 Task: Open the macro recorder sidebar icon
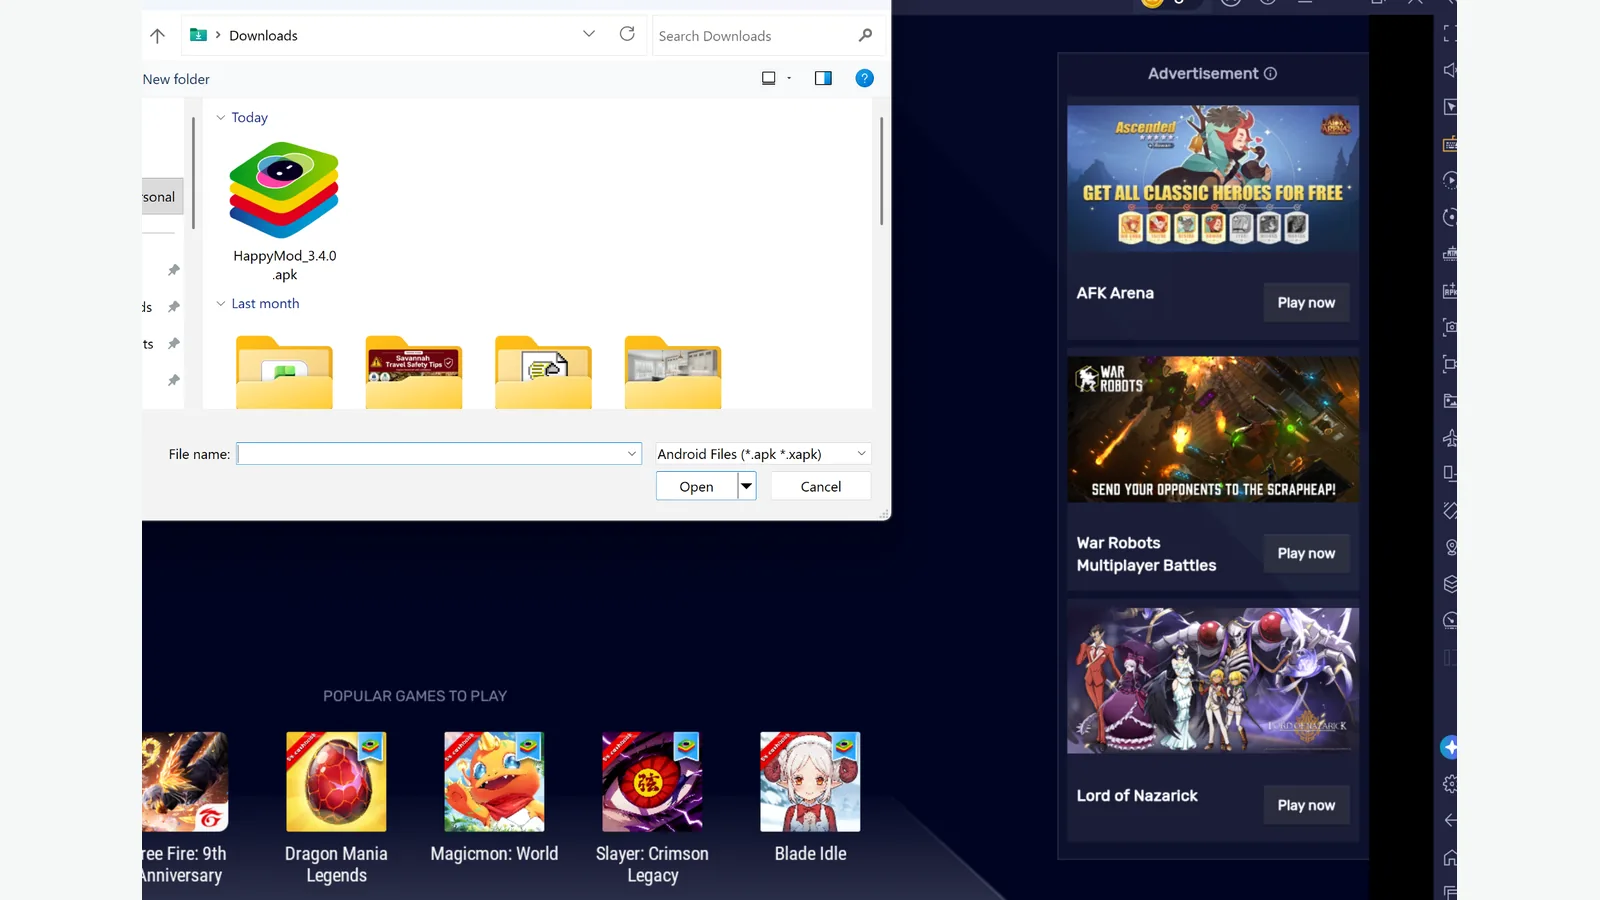click(1449, 181)
